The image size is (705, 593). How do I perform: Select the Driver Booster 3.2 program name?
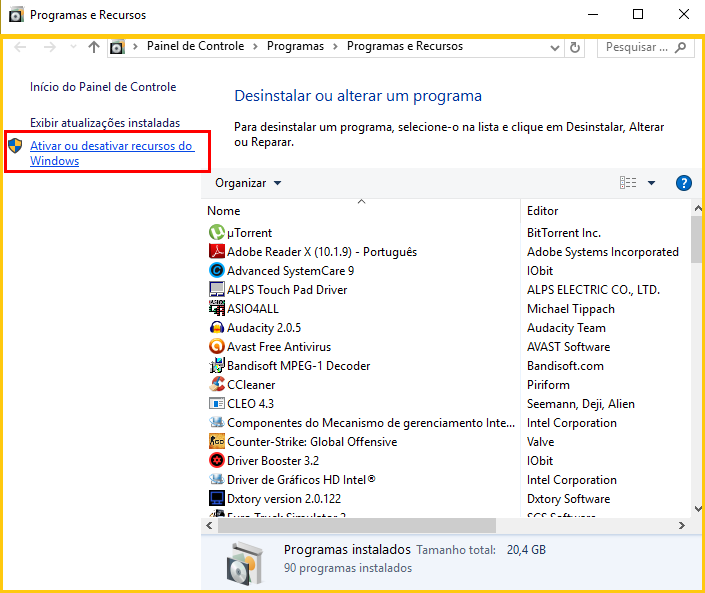pos(273,461)
